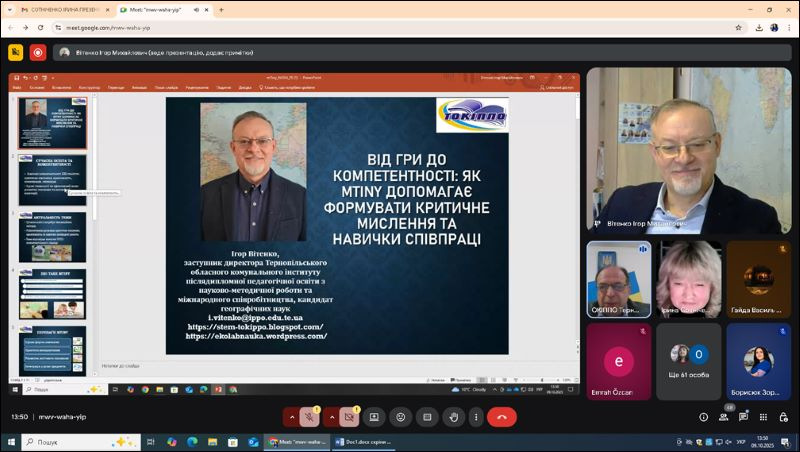Viewport: 800px width, 452px height.
Task: Click the tile showing 61 other participants
Action: (688, 361)
